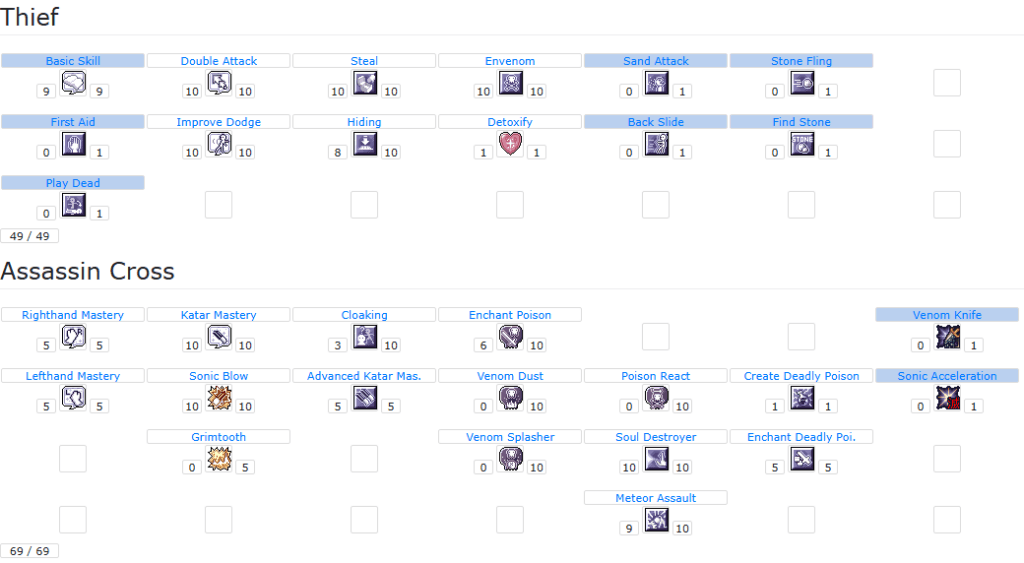Screen dimensions: 1024x563
Task: Click the Create Deadly Poison skill icon
Action: coord(802,398)
